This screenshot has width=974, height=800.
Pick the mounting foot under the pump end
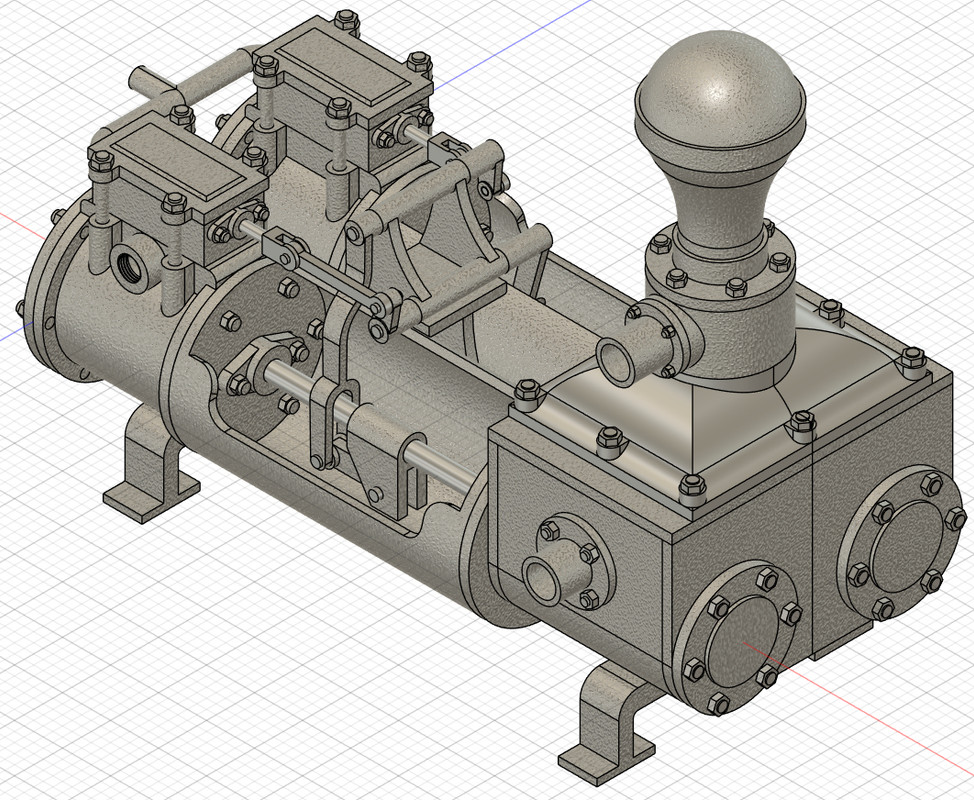click(609, 724)
